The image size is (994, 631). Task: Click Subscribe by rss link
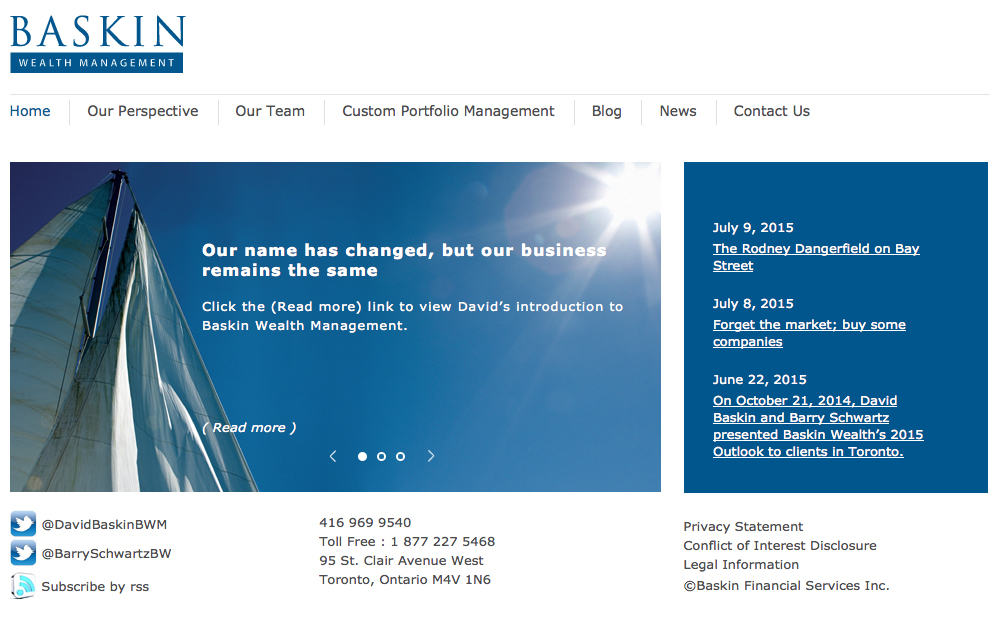[x=95, y=587]
